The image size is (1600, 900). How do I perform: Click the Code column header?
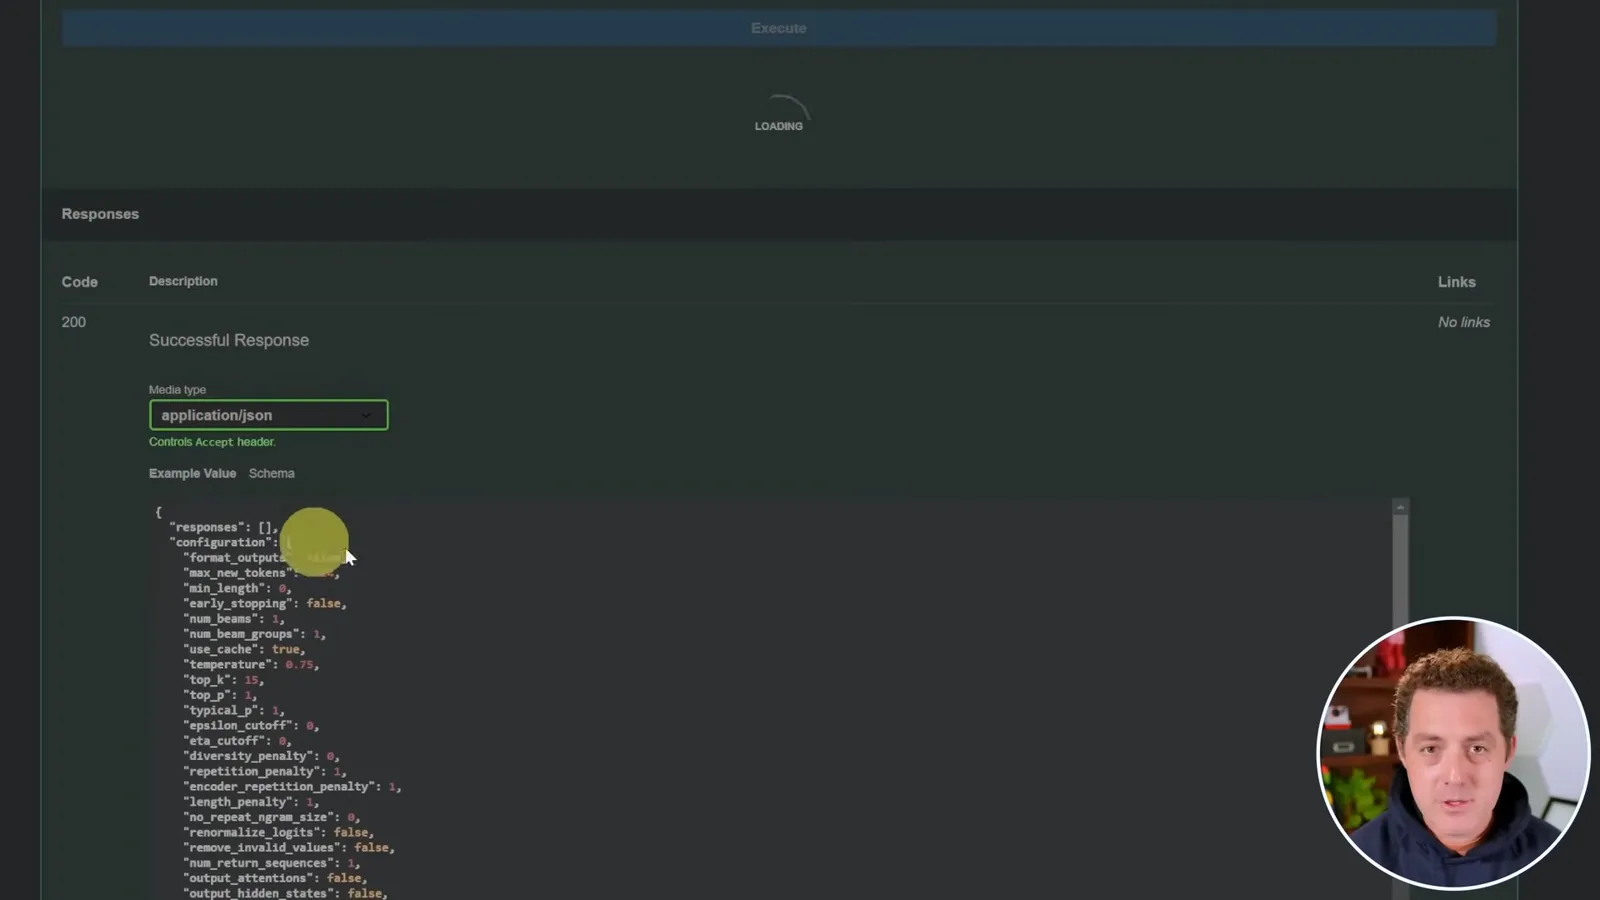[80, 282]
